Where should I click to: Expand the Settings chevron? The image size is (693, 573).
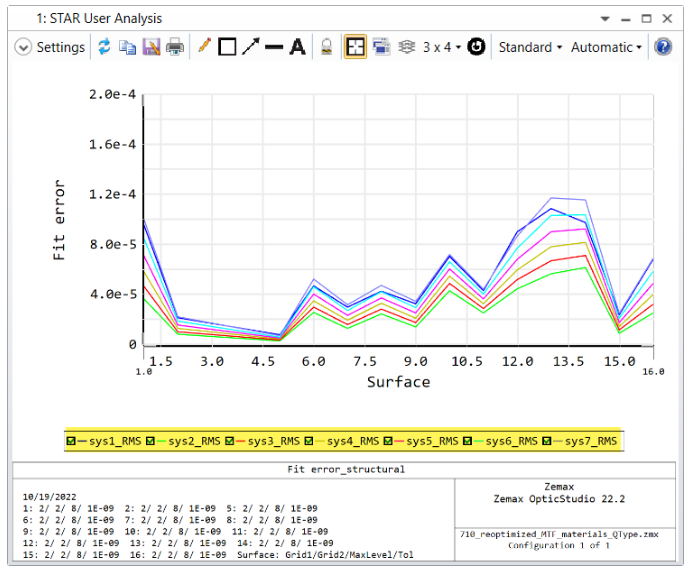(23, 47)
